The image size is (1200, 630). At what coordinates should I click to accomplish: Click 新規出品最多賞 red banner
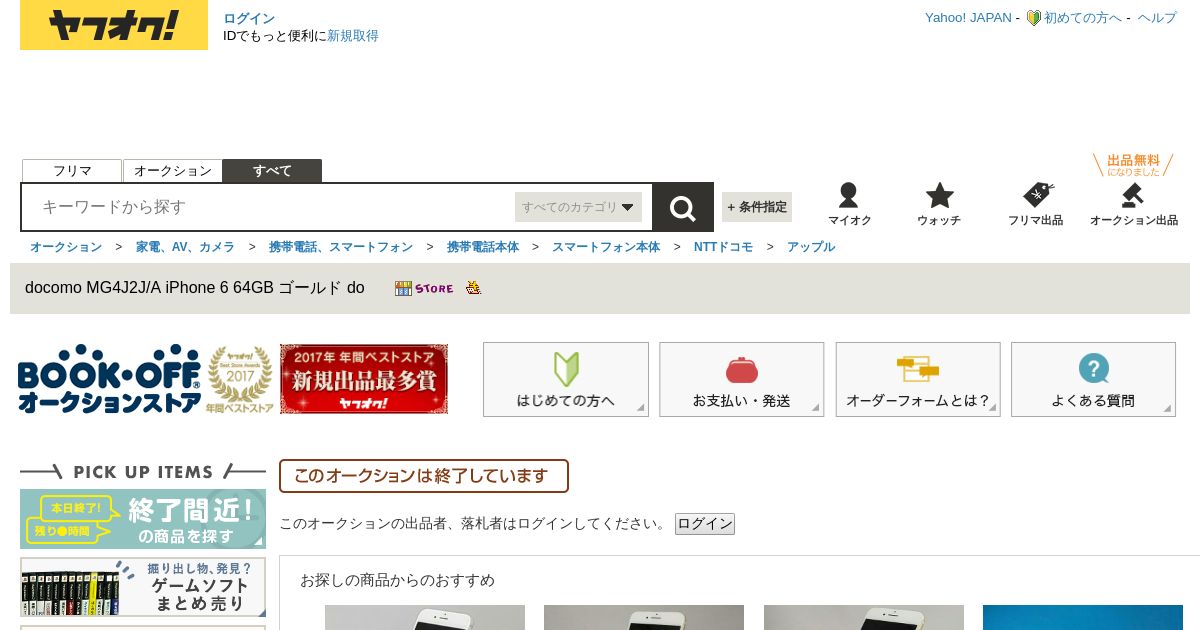364,379
